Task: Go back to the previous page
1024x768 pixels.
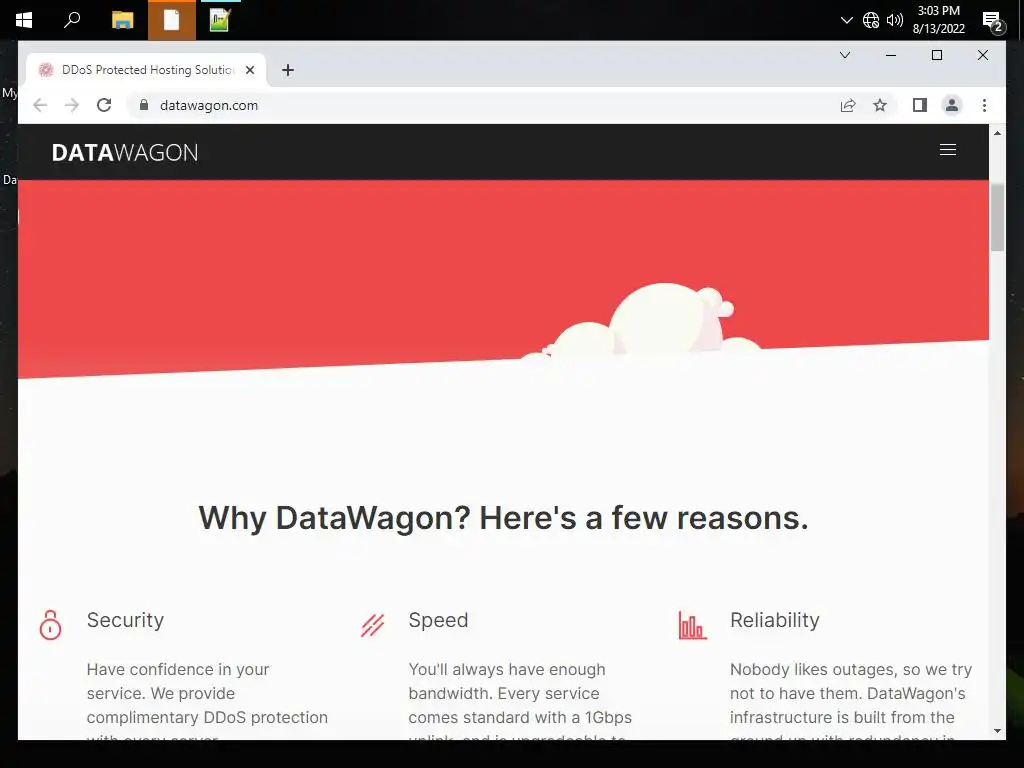Action: click(40, 105)
